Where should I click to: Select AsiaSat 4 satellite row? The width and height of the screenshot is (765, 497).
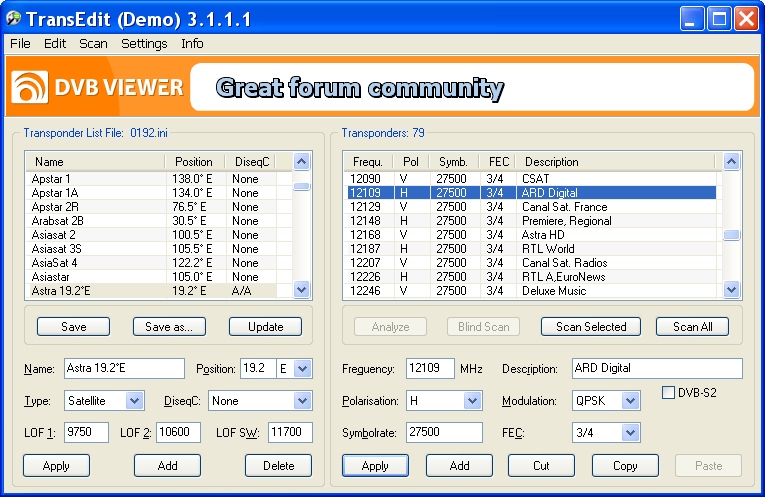pyautogui.click(x=159, y=263)
